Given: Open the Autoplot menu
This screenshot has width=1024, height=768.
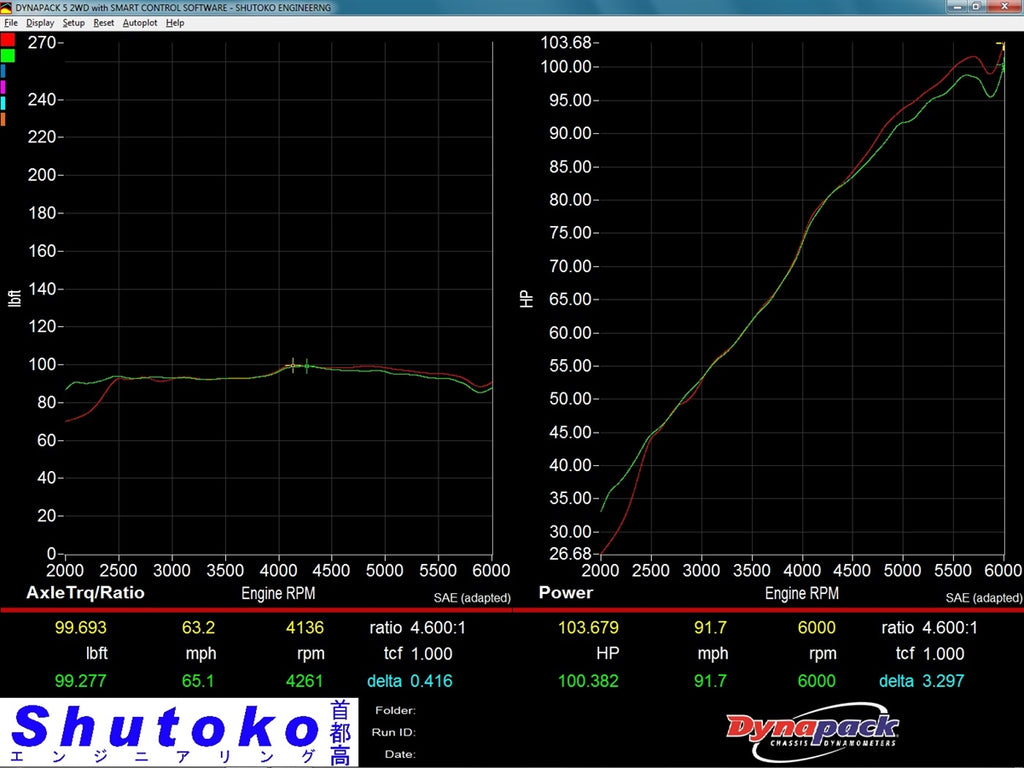Looking at the screenshot, I should (140, 23).
